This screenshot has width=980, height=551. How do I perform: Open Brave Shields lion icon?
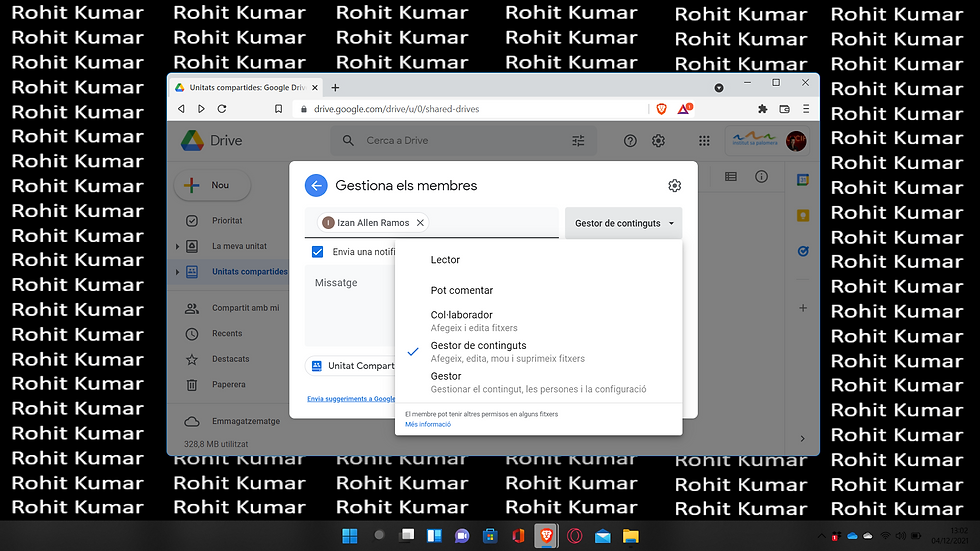pyautogui.click(x=661, y=109)
